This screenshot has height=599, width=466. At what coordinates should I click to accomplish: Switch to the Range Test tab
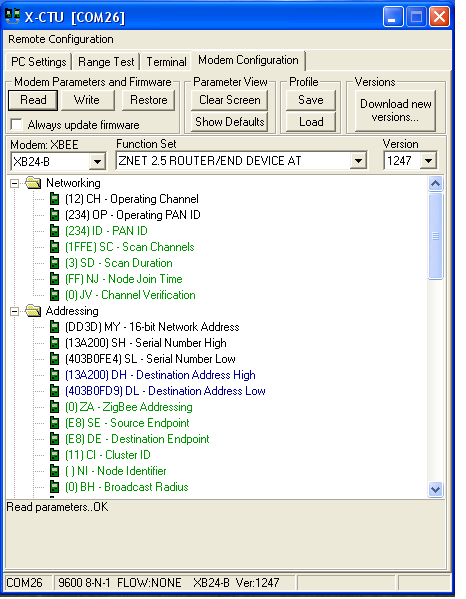(x=106, y=62)
